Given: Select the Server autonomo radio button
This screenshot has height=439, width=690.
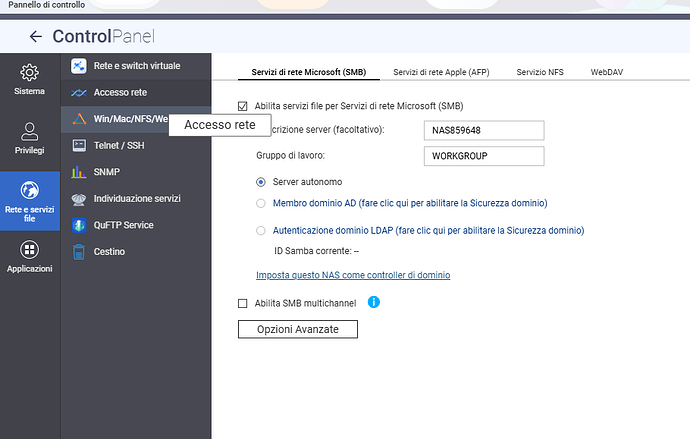Looking at the screenshot, I should tap(262, 182).
